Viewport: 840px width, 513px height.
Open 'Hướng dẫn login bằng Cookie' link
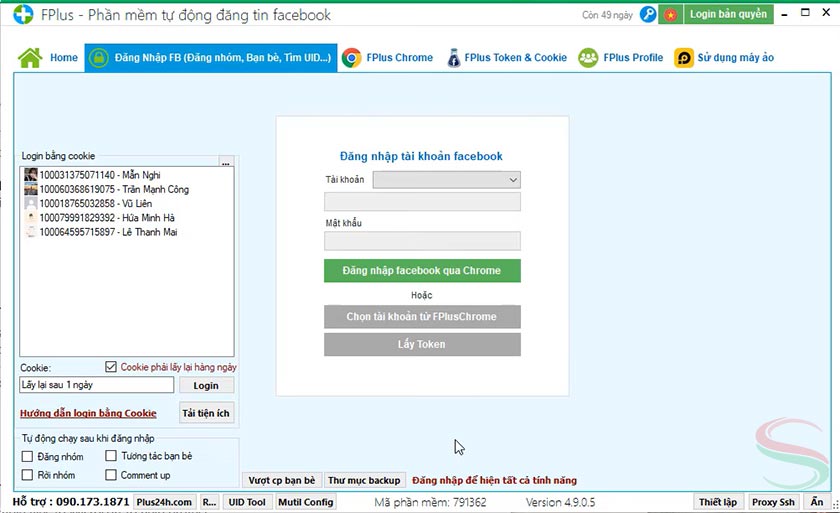click(88, 413)
